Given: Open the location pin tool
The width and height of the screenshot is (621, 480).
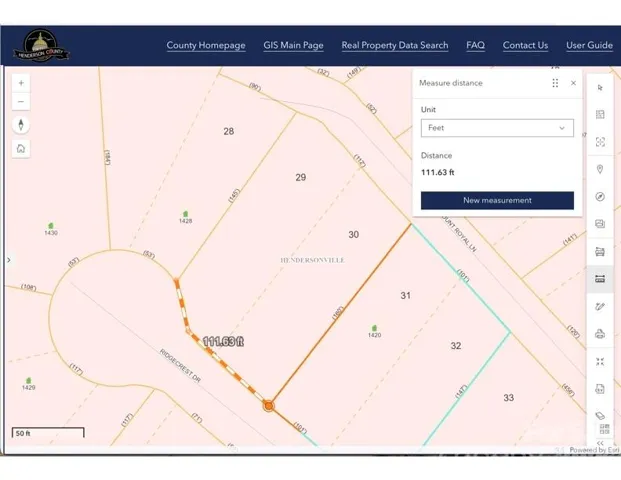Looking at the screenshot, I should point(600,170).
